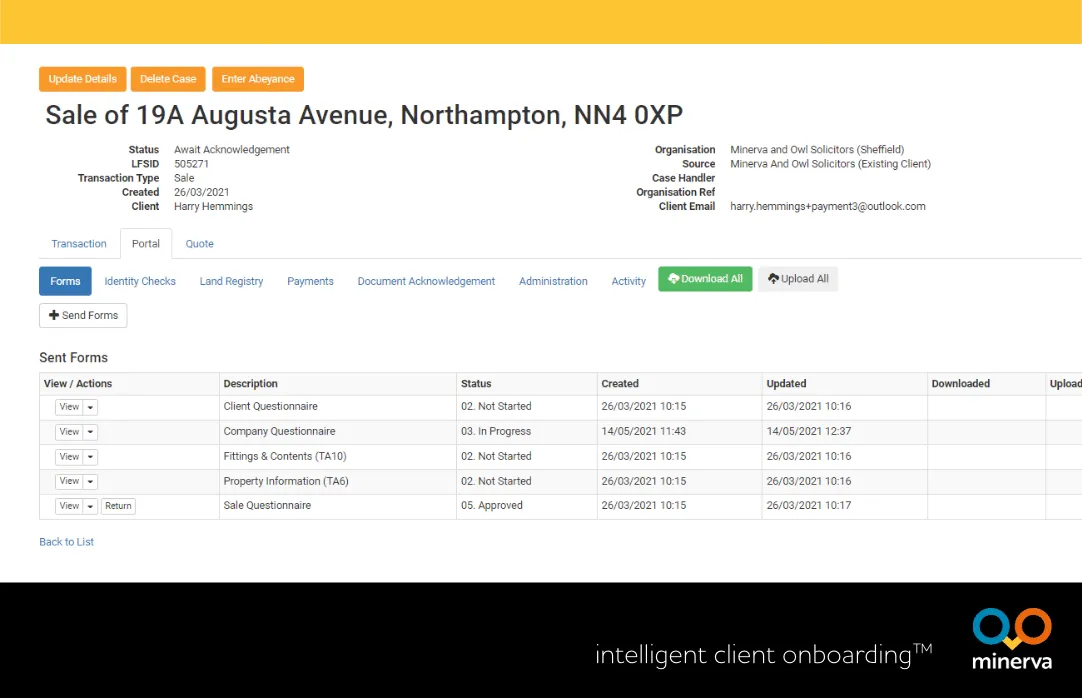The width and height of the screenshot is (1082, 698).
Task: Click the Minerva logo in footer
Action: tap(1012, 639)
